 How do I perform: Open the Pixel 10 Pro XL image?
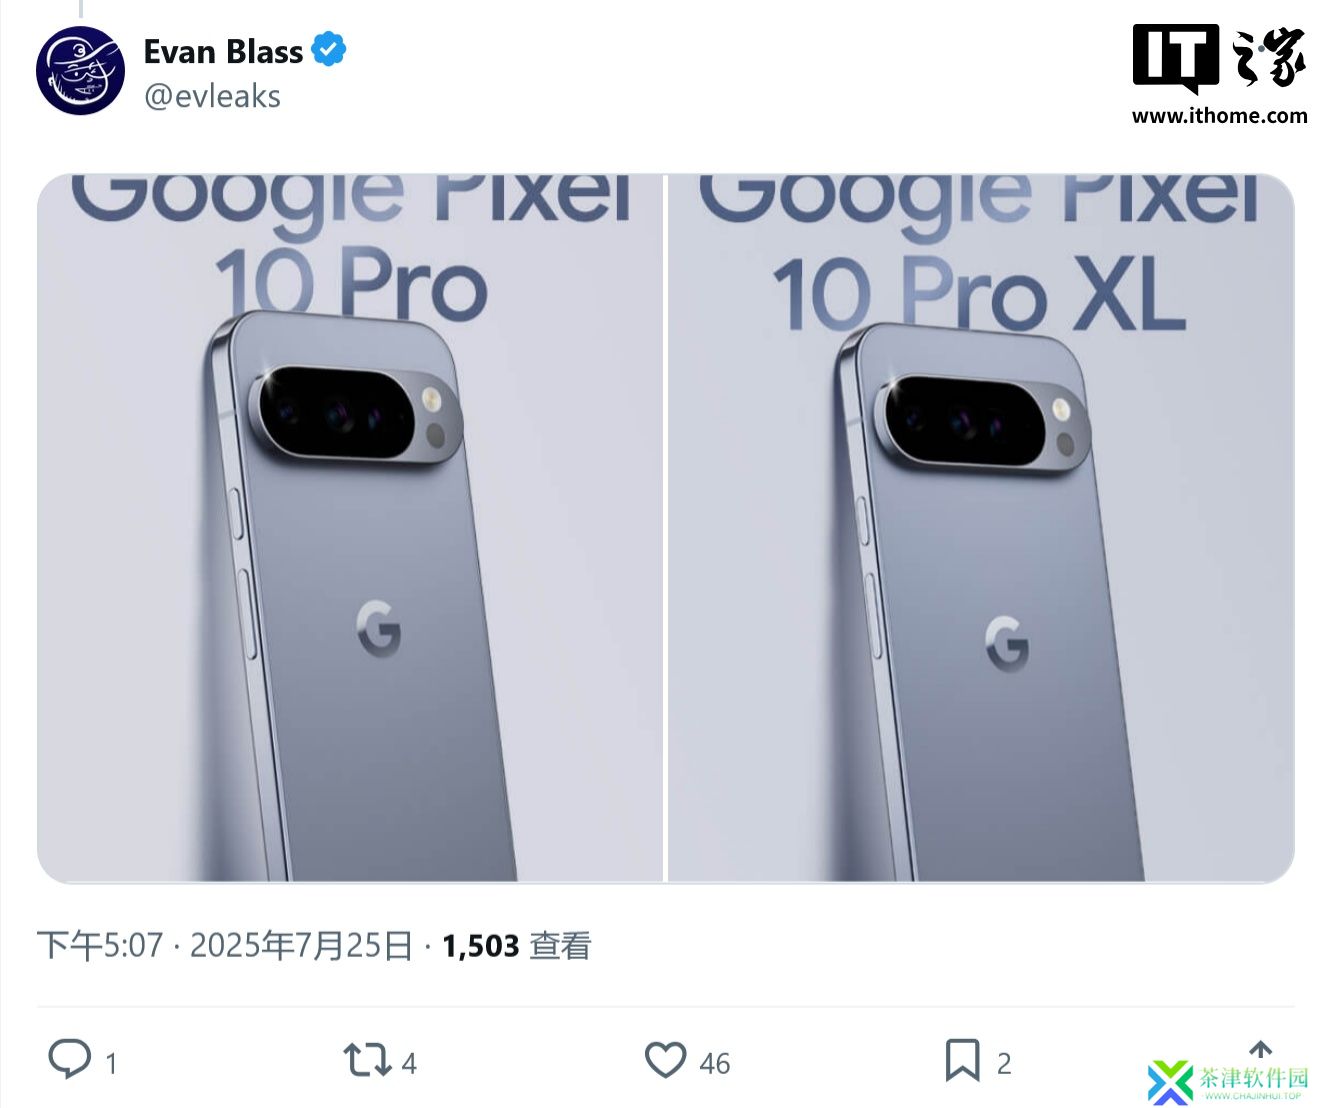tap(981, 528)
